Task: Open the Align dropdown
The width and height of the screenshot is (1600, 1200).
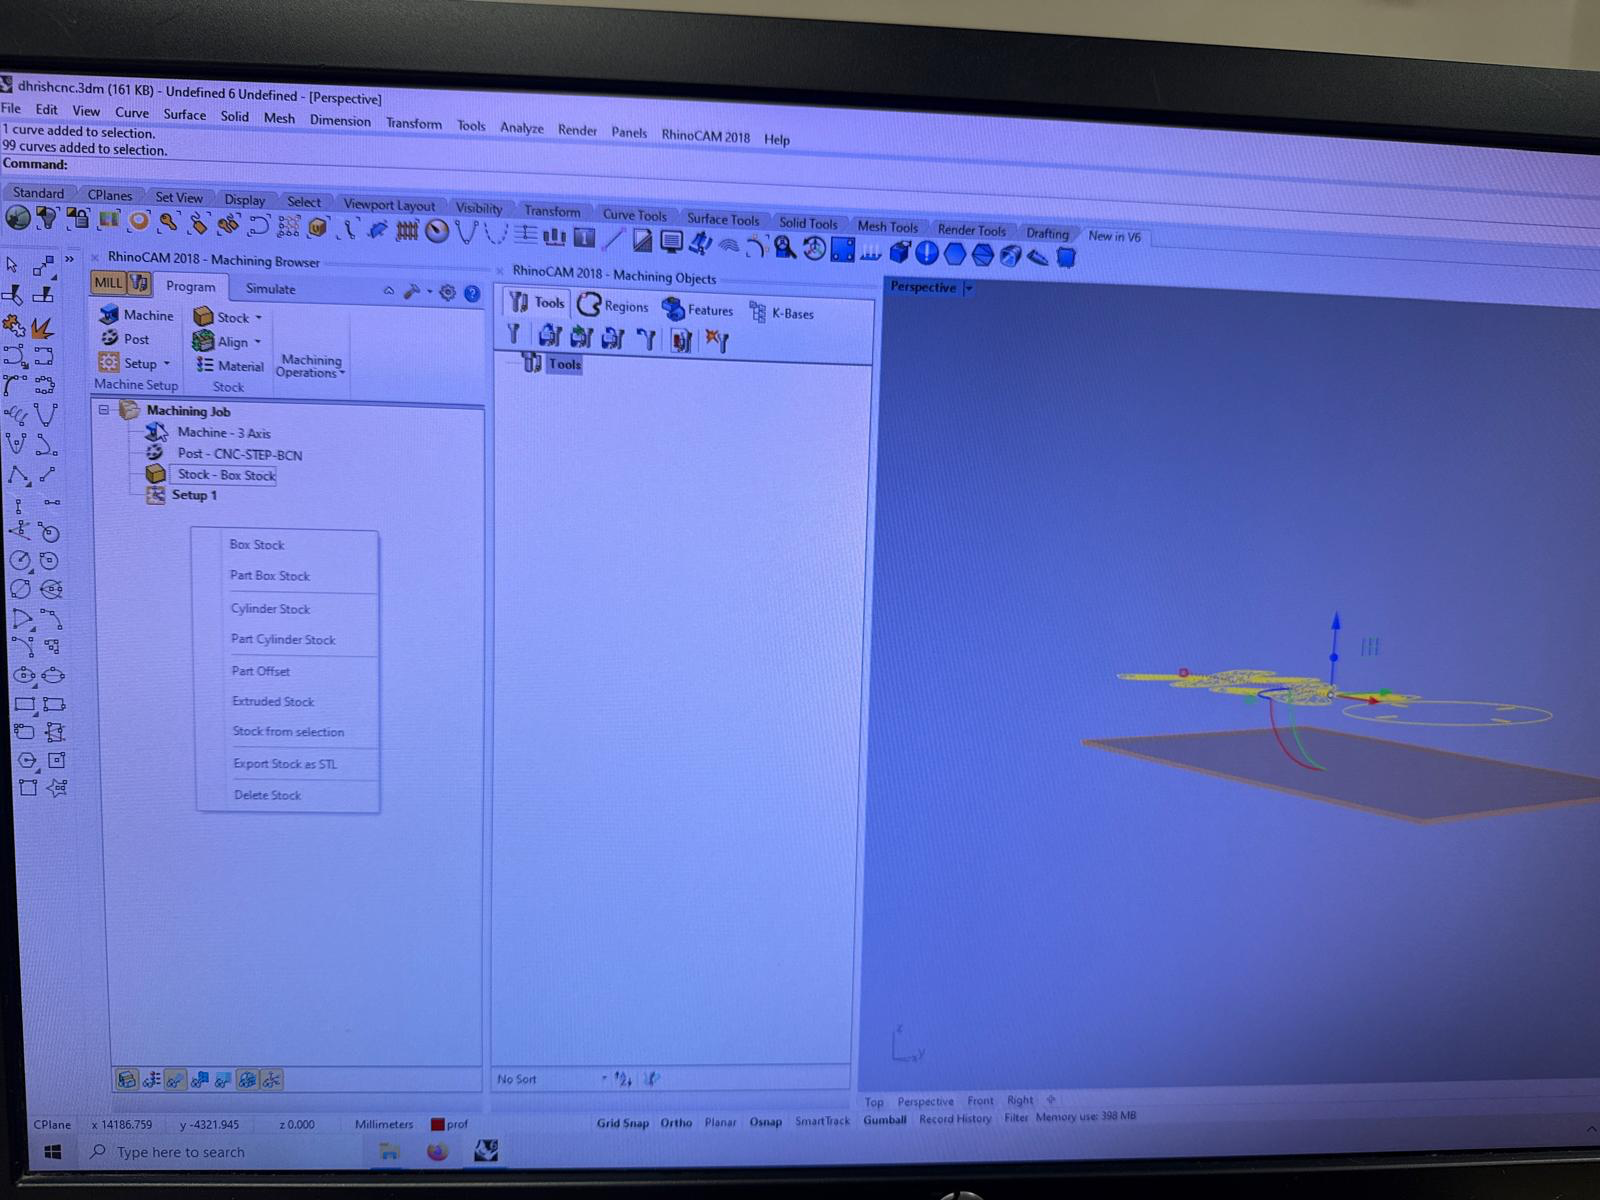Action: click(x=227, y=341)
